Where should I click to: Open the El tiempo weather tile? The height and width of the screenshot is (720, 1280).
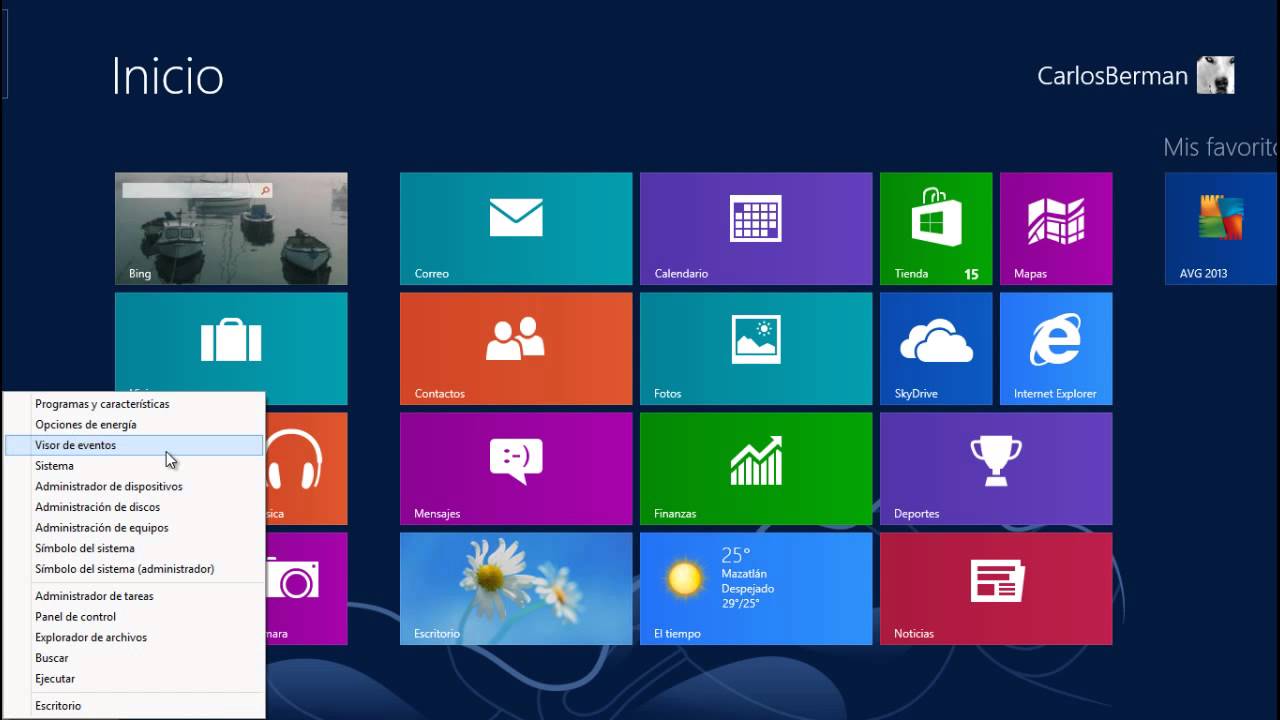(x=756, y=589)
